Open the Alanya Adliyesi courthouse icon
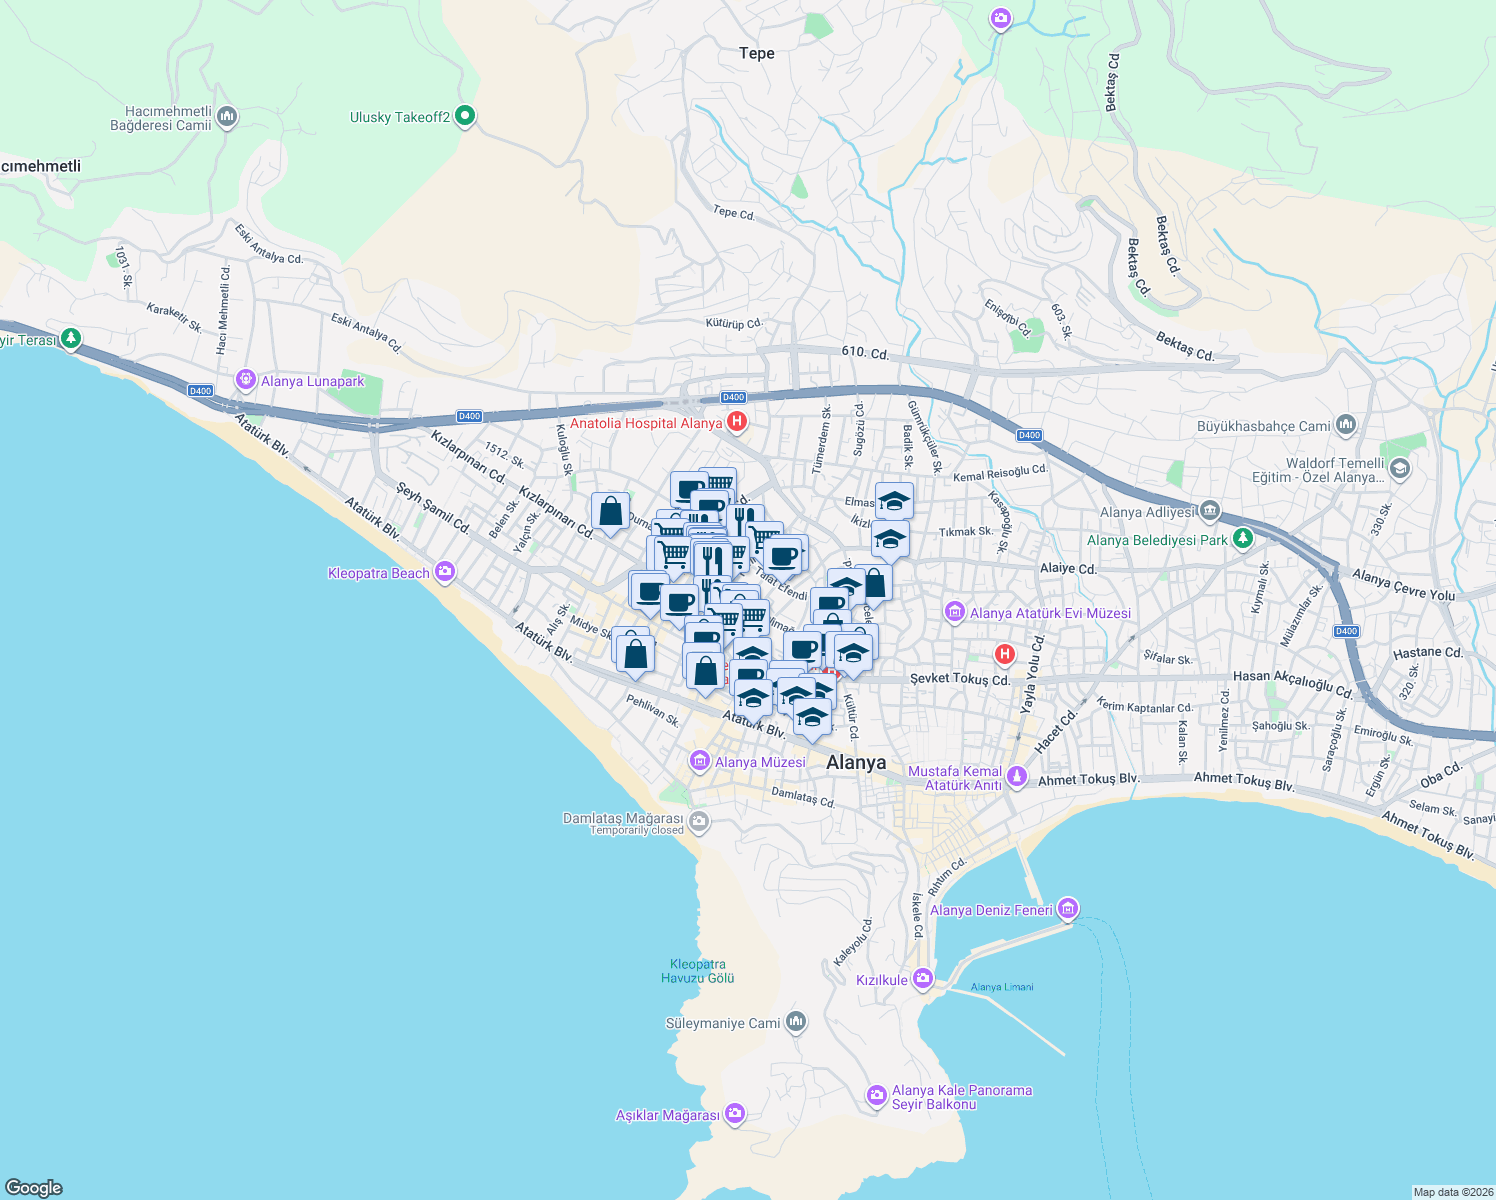Image resolution: width=1496 pixels, height=1200 pixels. [1210, 511]
